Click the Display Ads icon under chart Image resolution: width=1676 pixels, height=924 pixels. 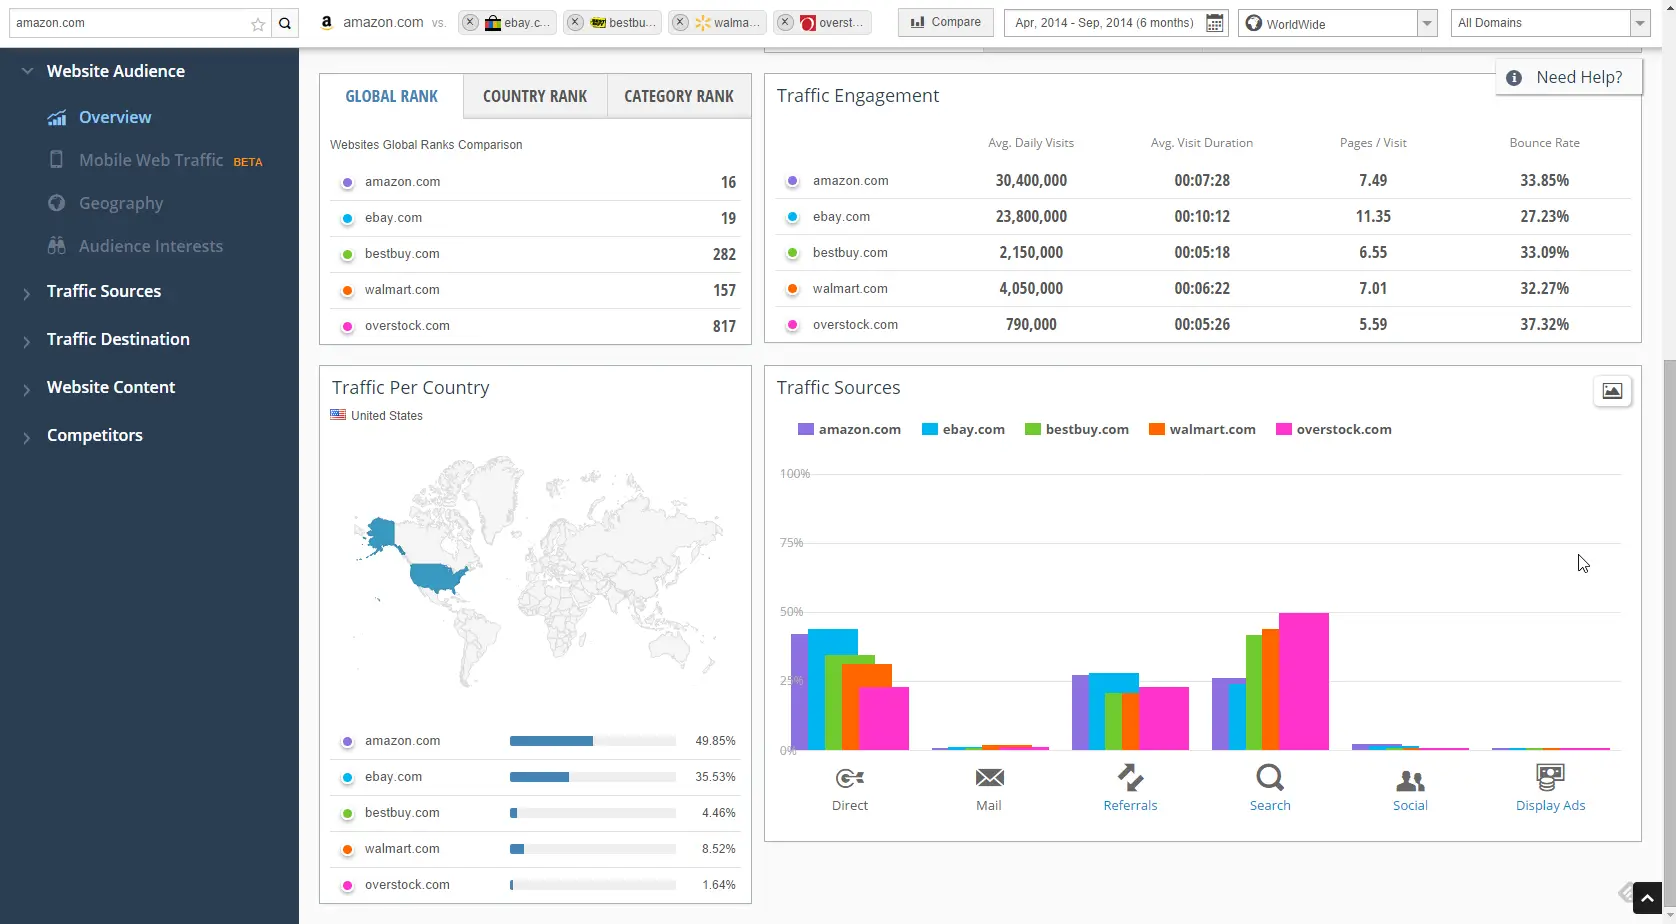point(1550,777)
